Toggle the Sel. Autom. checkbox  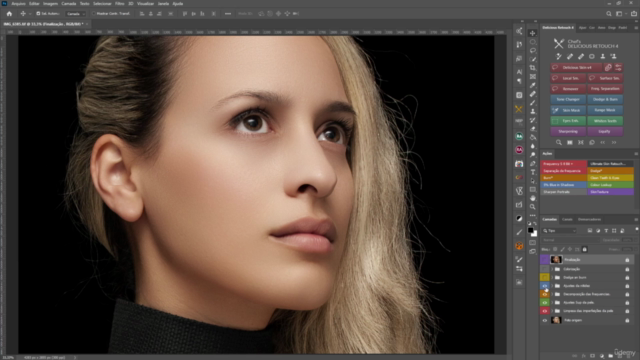click(x=38, y=13)
